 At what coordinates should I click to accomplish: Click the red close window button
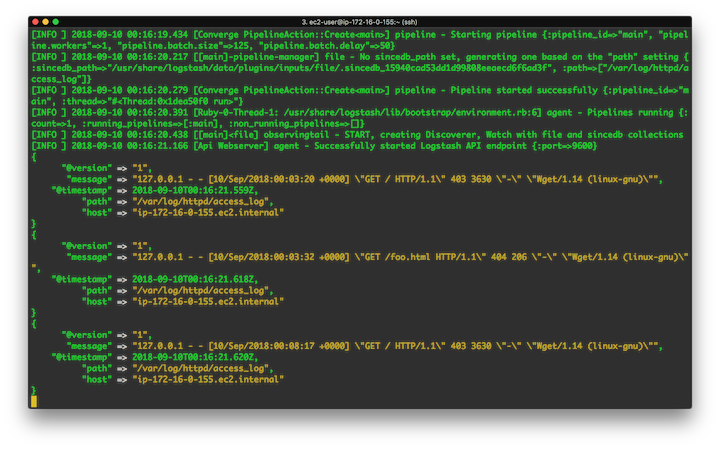click(x=35, y=22)
